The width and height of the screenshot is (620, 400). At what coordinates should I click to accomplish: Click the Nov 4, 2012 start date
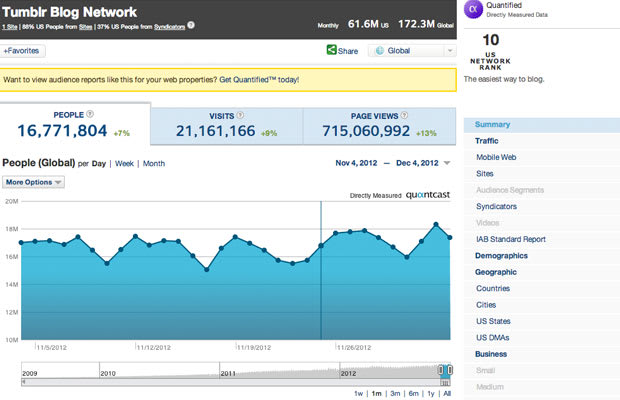[356, 163]
